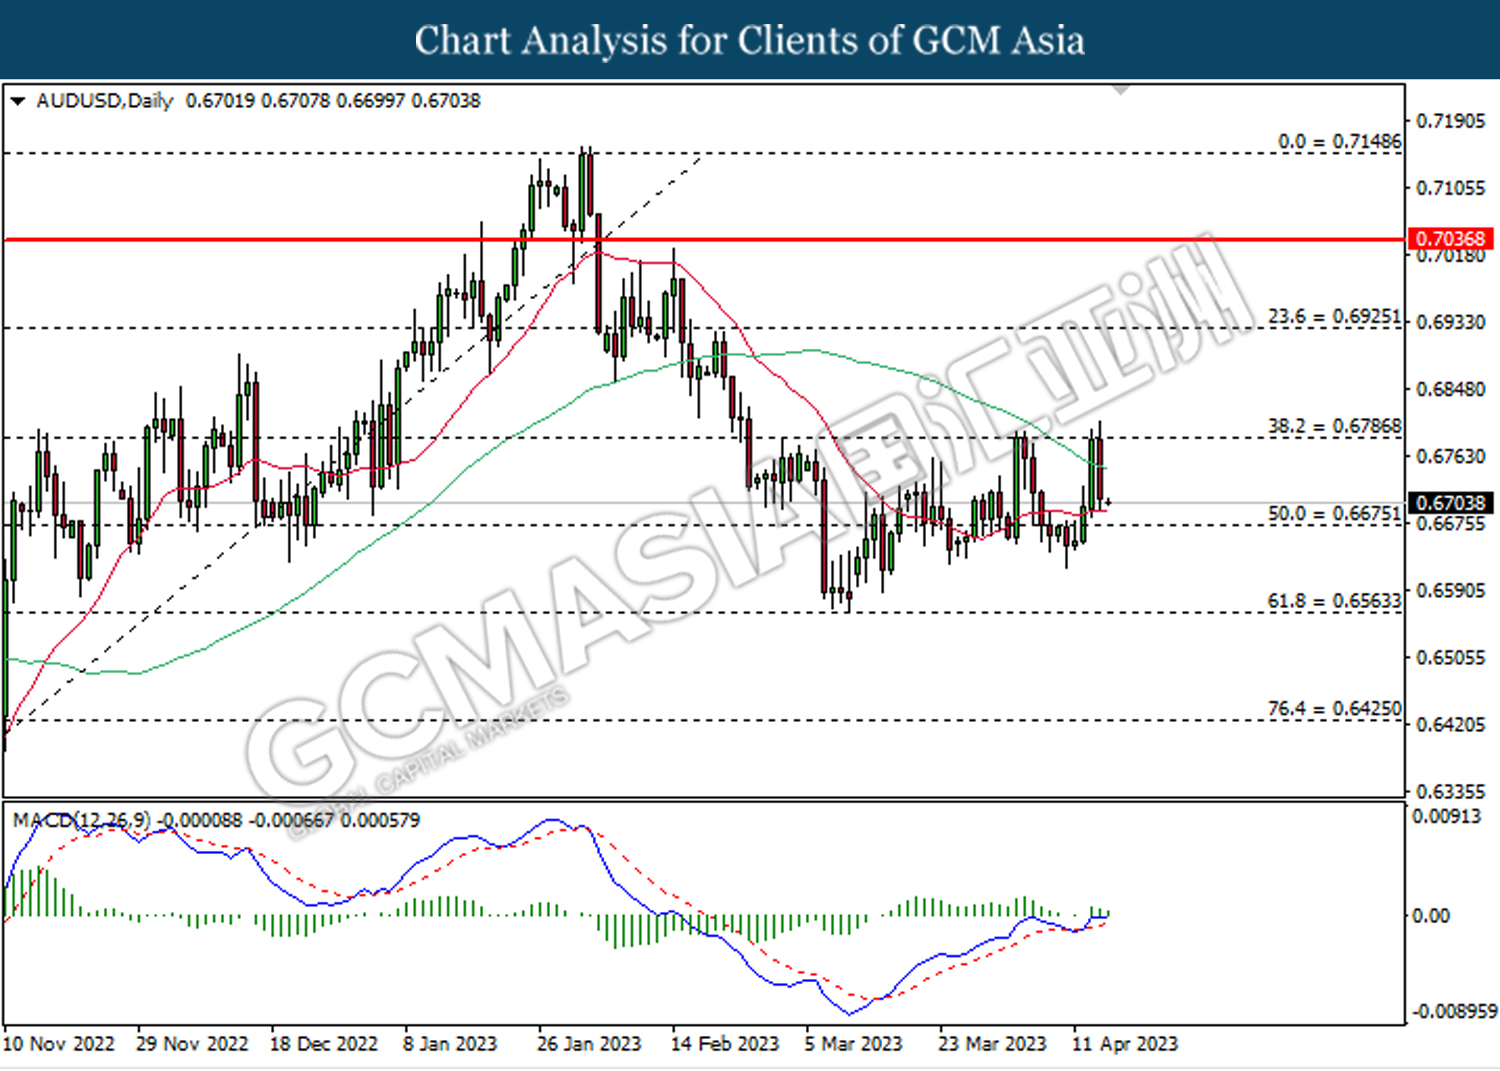
Task: Click the 23 Mar 2023 date label
Action: click(x=992, y=1044)
